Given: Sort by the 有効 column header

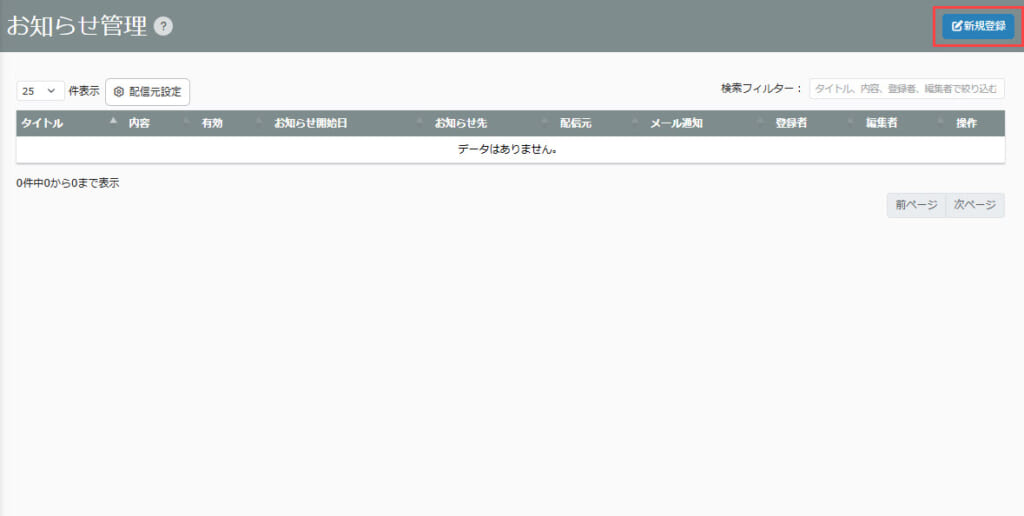Looking at the screenshot, I should pos(212,123).
